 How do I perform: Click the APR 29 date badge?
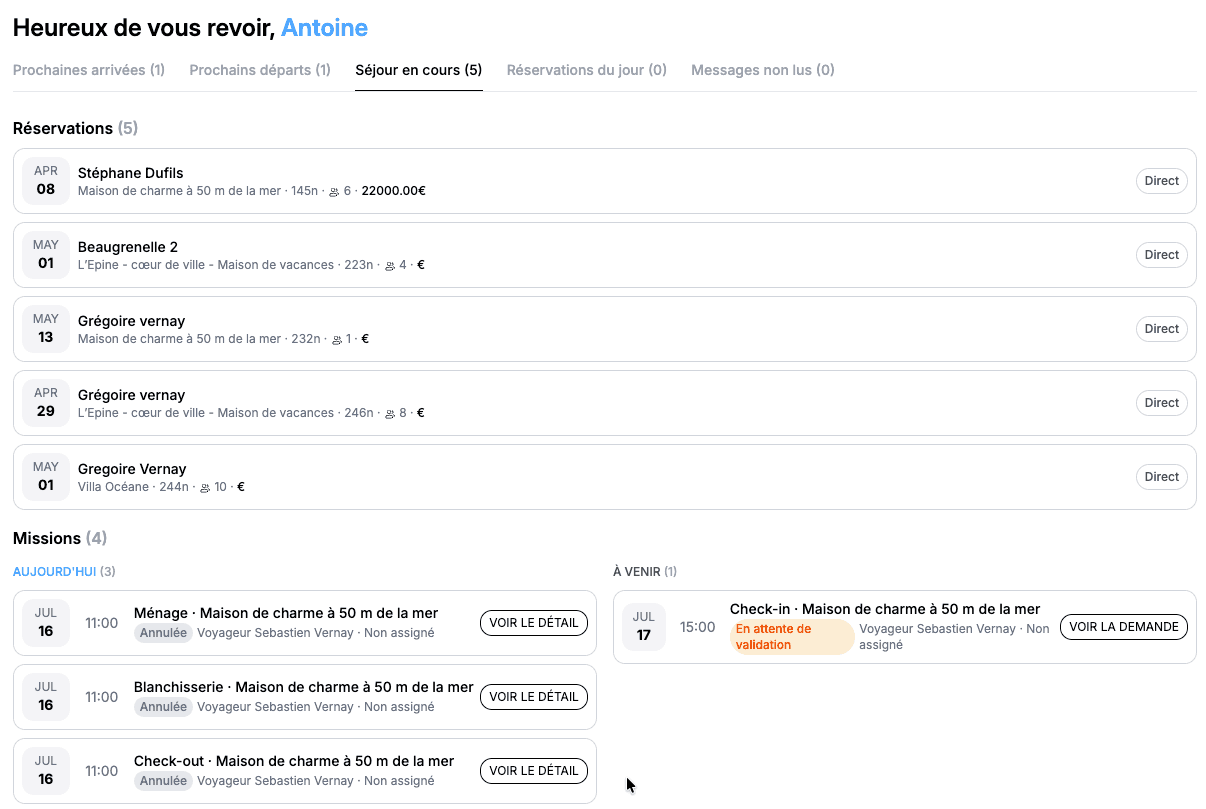pyautogui.click(x=46, y=403)
